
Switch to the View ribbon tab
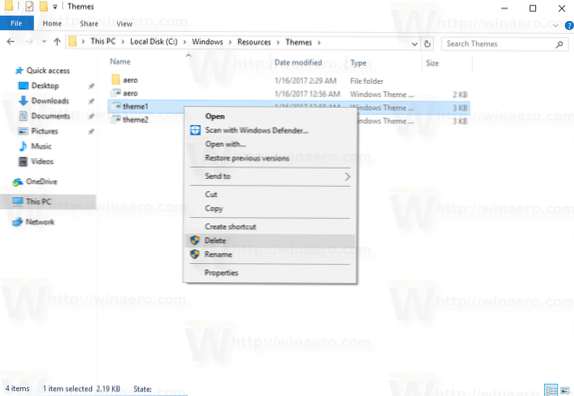pyautogui.click(x=124, y=24)
